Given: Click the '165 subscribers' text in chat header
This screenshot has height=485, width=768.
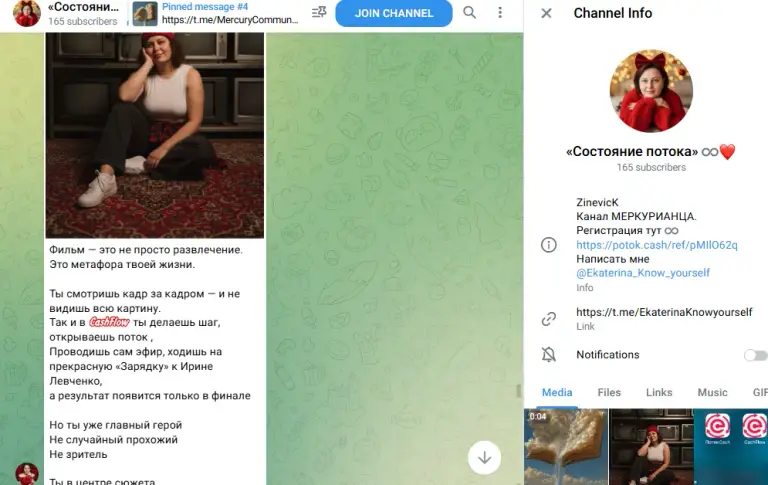Looking at the screenshot, I should pyautogui.click(x=83, y=21).
